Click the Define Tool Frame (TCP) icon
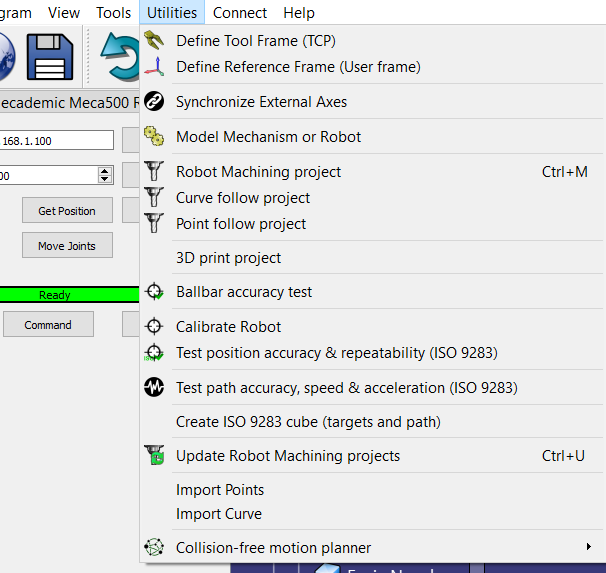 point(154,41)
